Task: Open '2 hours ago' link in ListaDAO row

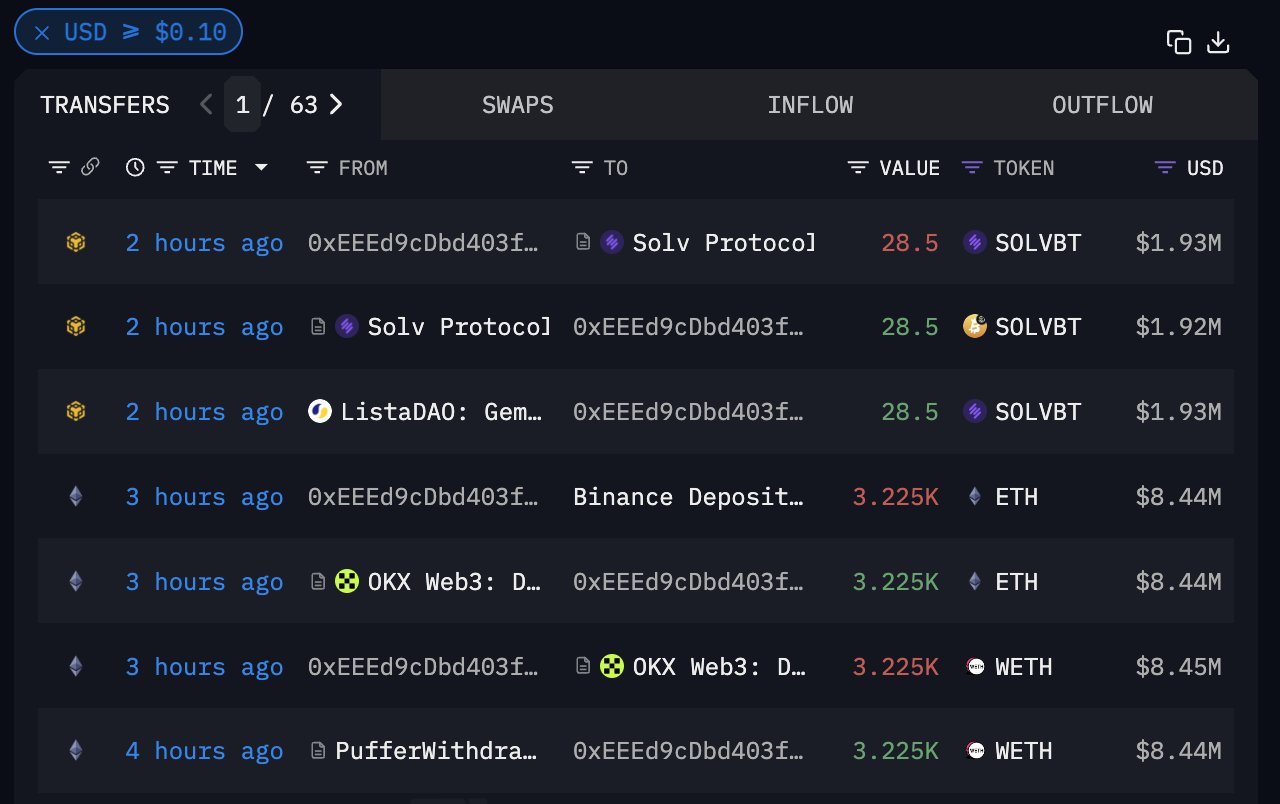Action: click(204, 412)
